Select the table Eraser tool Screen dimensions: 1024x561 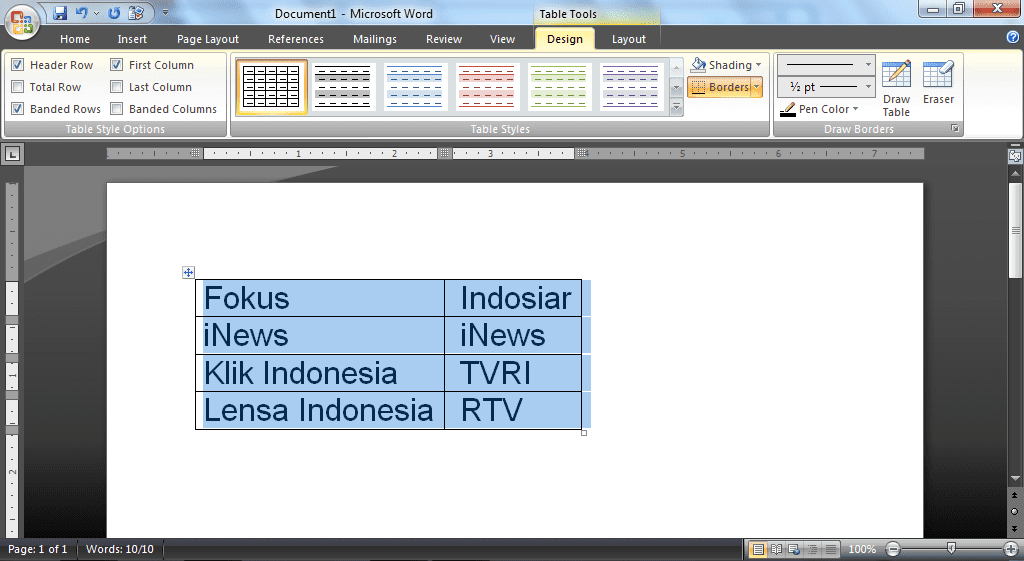(938, 82)
